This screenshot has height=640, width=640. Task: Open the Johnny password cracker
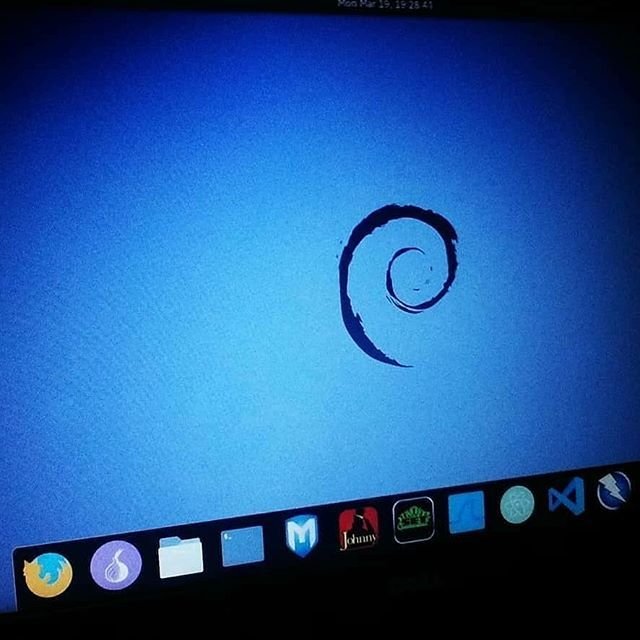tap(358, 529)
